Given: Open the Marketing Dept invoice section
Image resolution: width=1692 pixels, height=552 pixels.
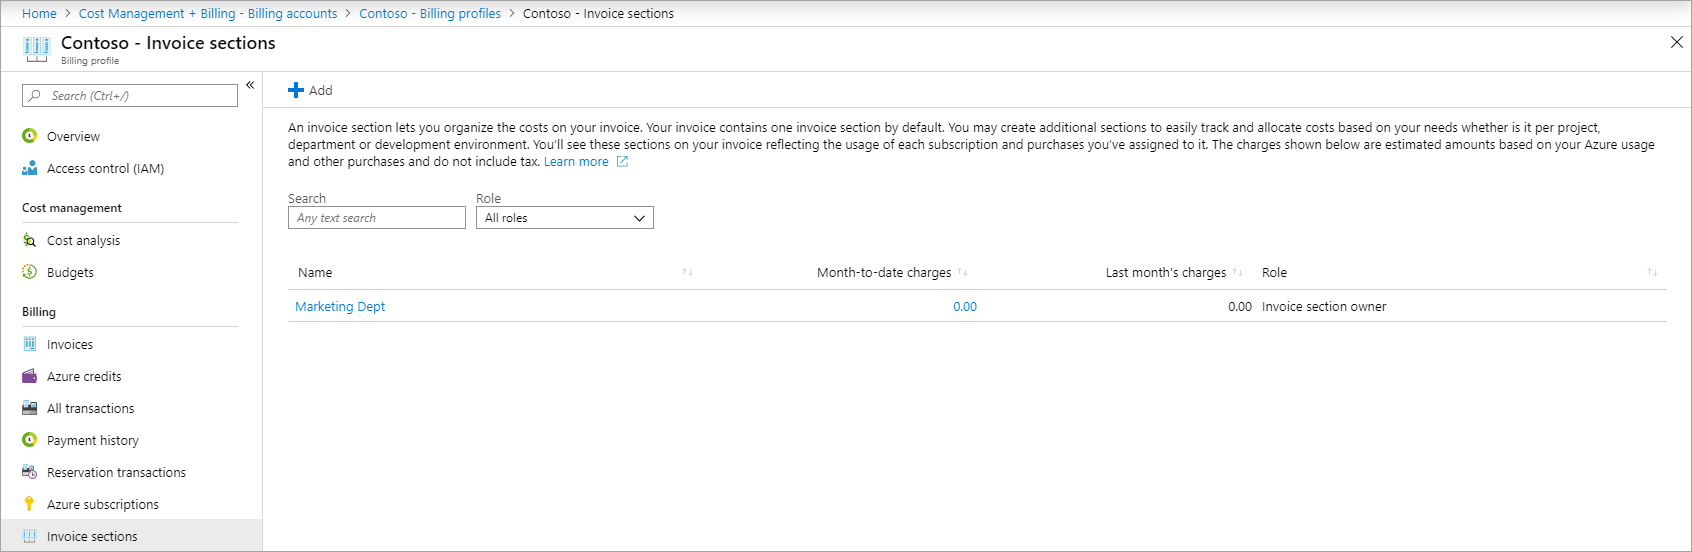Looking at the screenshot, I should [340, 307].
